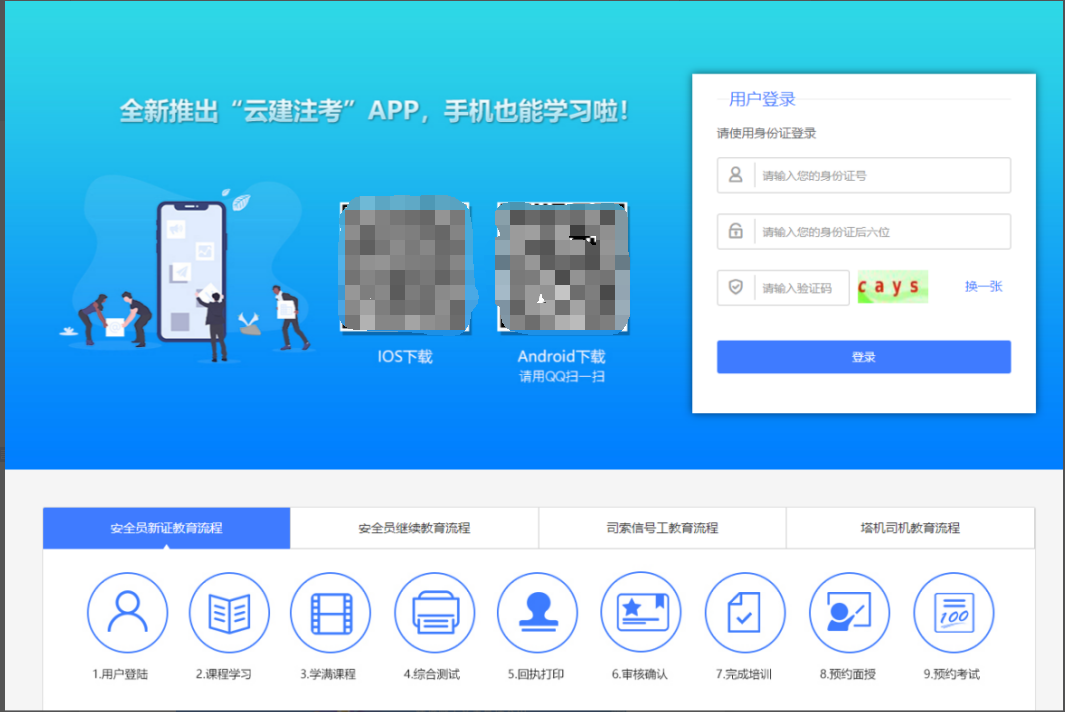Select the 审核确认 certificate icon
The height and width of the screenshot is (712, 1065).
640,612
